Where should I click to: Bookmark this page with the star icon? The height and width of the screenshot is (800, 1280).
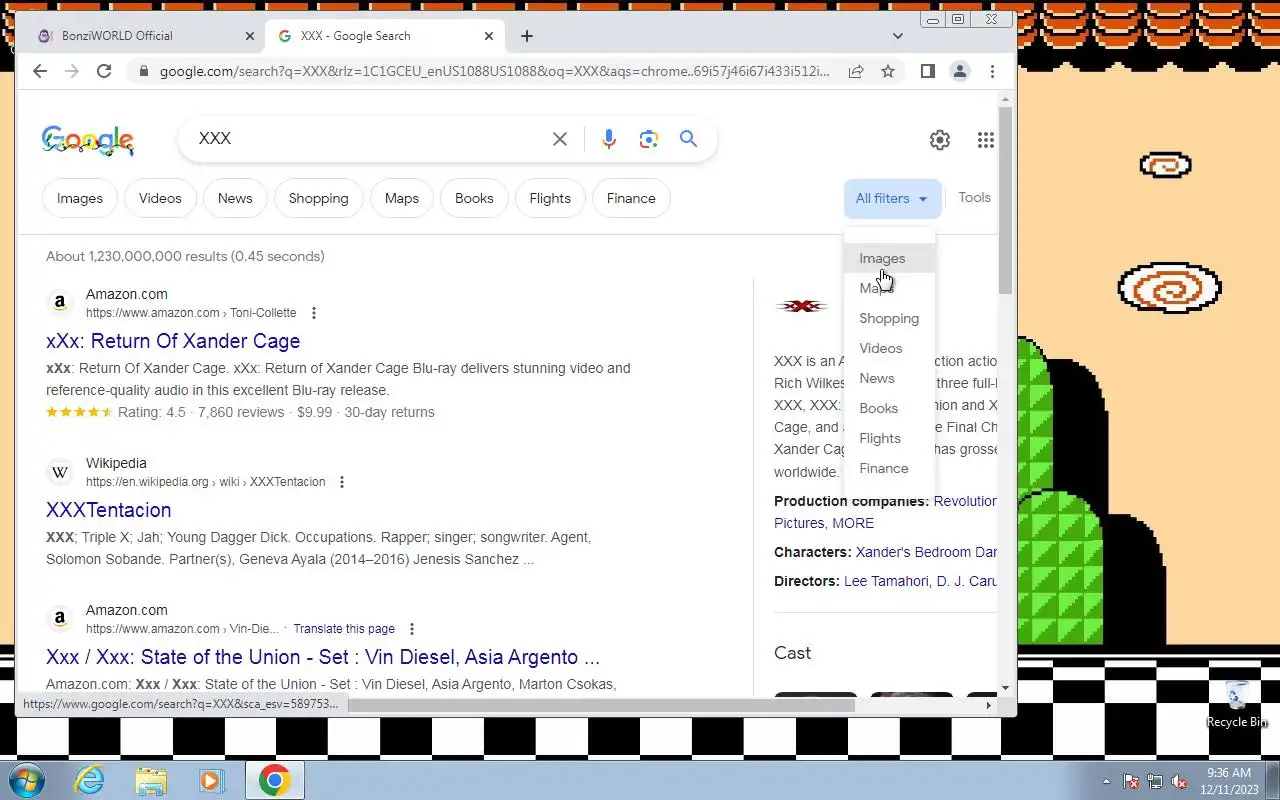click(x=888, y=71)
